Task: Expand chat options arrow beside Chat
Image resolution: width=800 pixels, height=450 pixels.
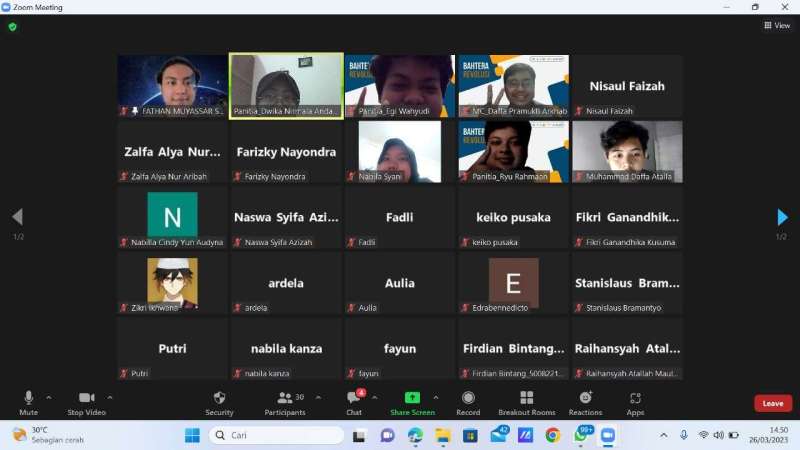Action: click(x=374, y=397)
